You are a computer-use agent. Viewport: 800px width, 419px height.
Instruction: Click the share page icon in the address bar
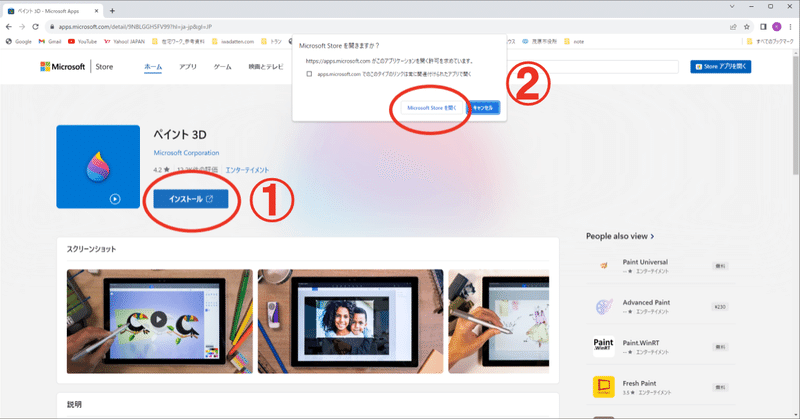coord(733,27)
